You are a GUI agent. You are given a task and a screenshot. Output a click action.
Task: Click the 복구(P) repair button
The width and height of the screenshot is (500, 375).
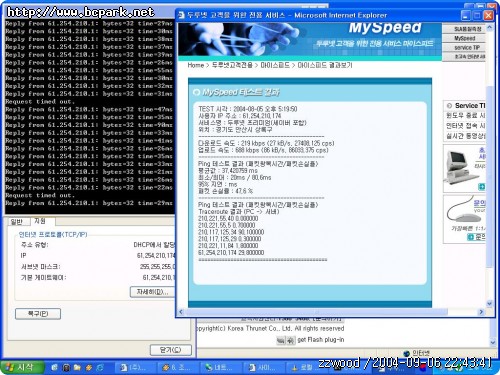click(x=38, y=314)
